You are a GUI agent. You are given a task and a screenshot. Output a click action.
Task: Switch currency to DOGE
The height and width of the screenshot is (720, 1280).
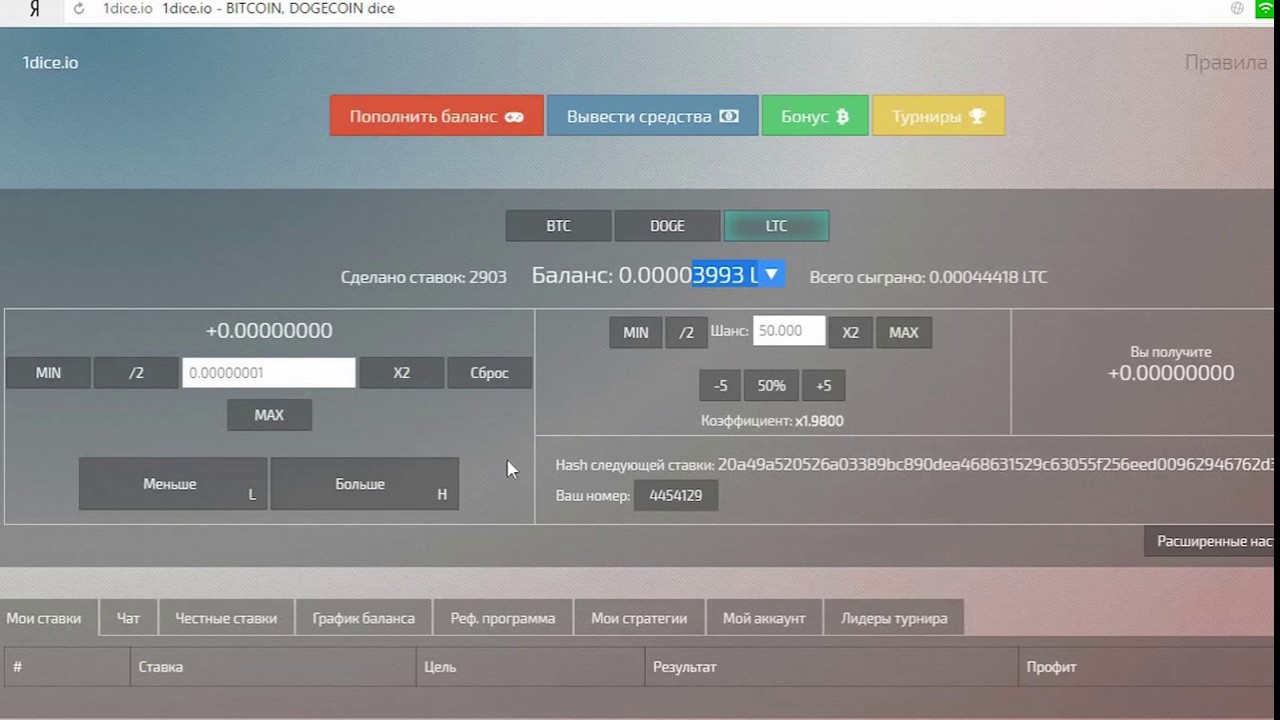[x=667, y=226]
